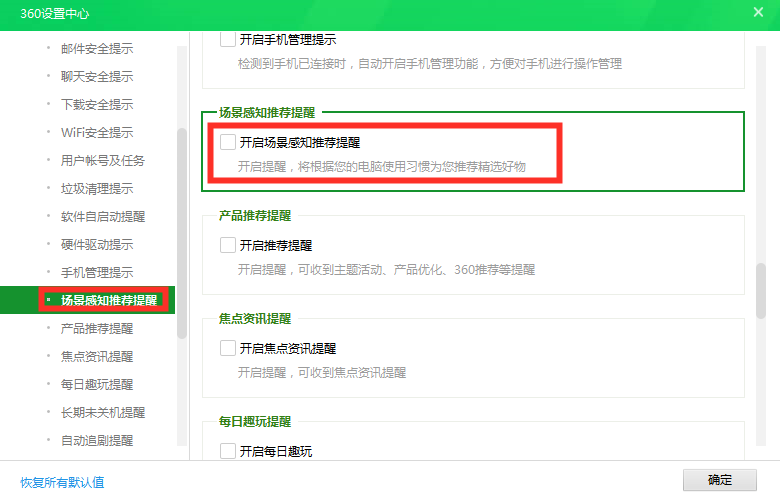780x500 pixels.
Task: Click description text 开启提醒，可收到焦点资讯提醒
Action: click(x=322, y=372)
